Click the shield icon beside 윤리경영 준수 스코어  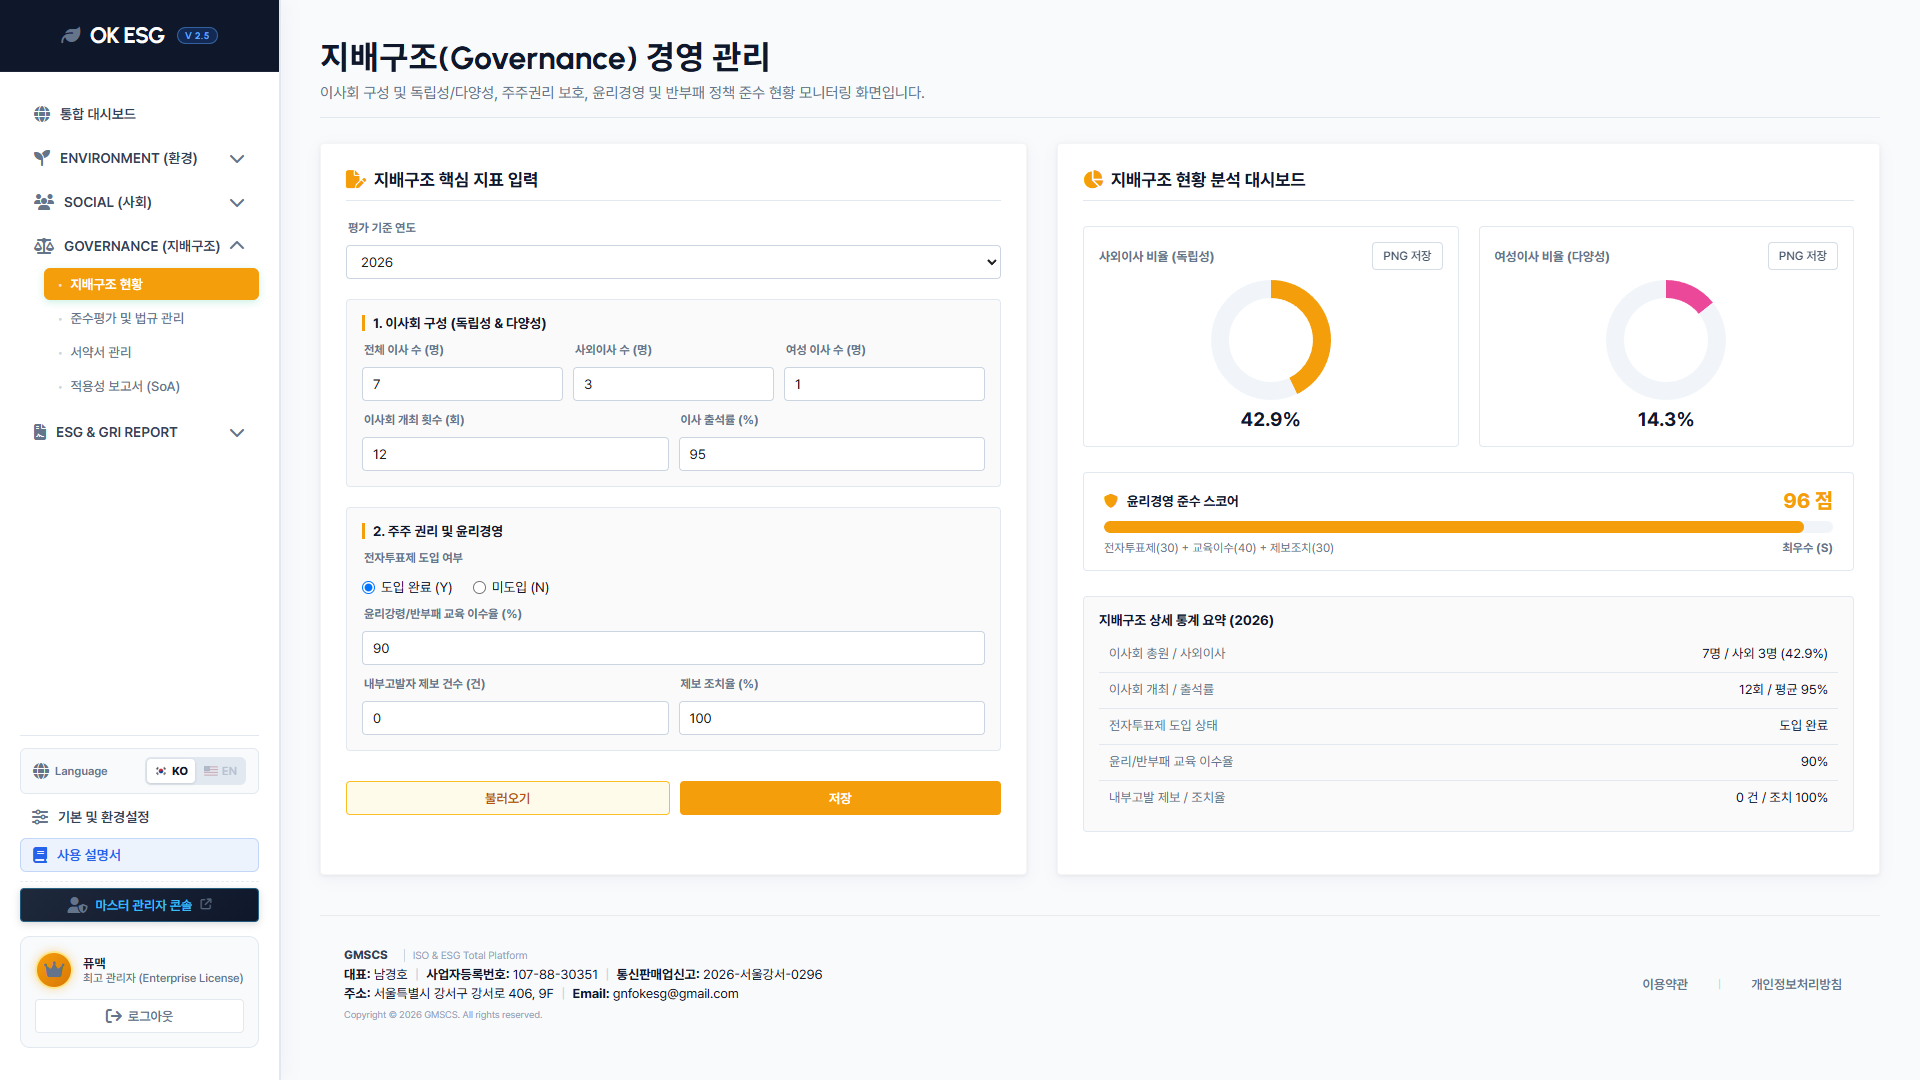1111,501
